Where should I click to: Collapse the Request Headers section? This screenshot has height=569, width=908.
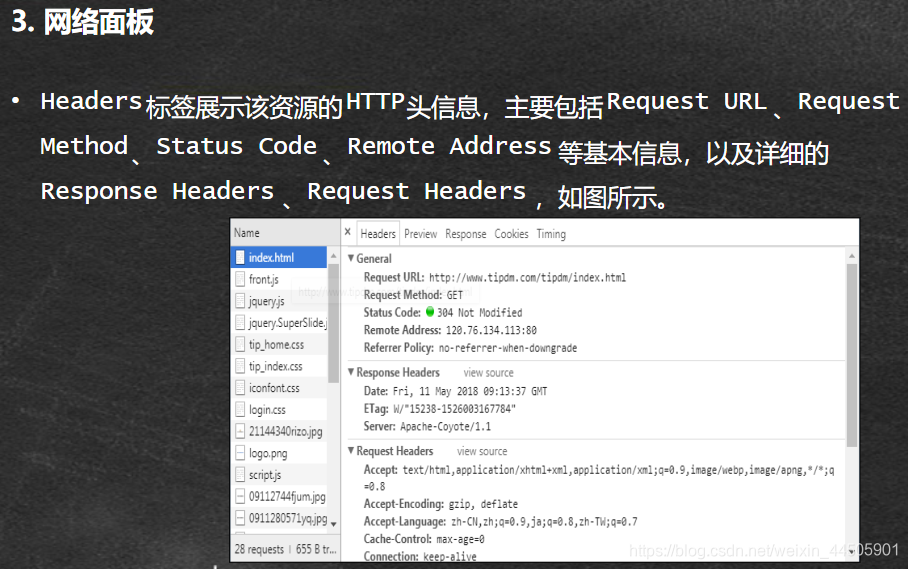(351, 450)
